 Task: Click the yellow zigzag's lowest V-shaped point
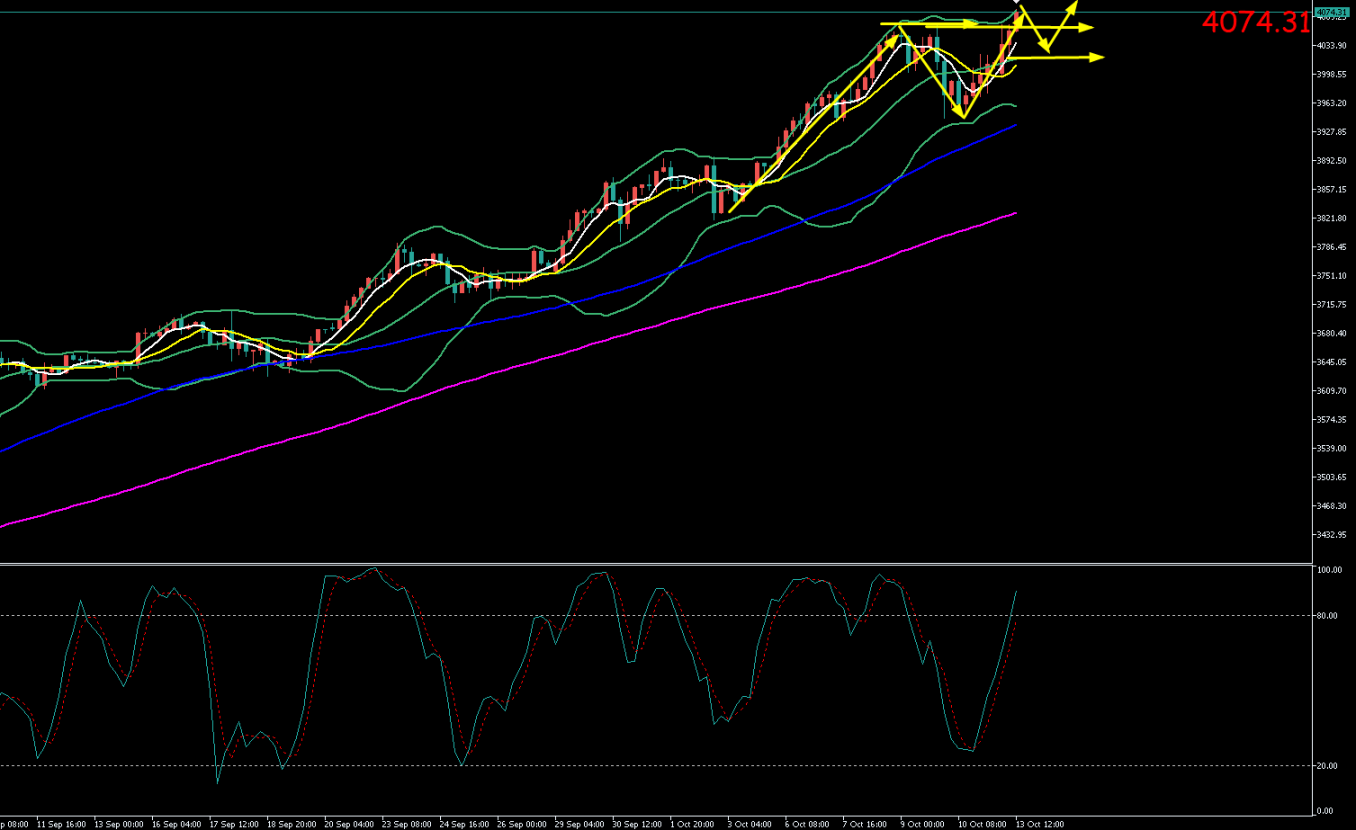click(962, 117)
